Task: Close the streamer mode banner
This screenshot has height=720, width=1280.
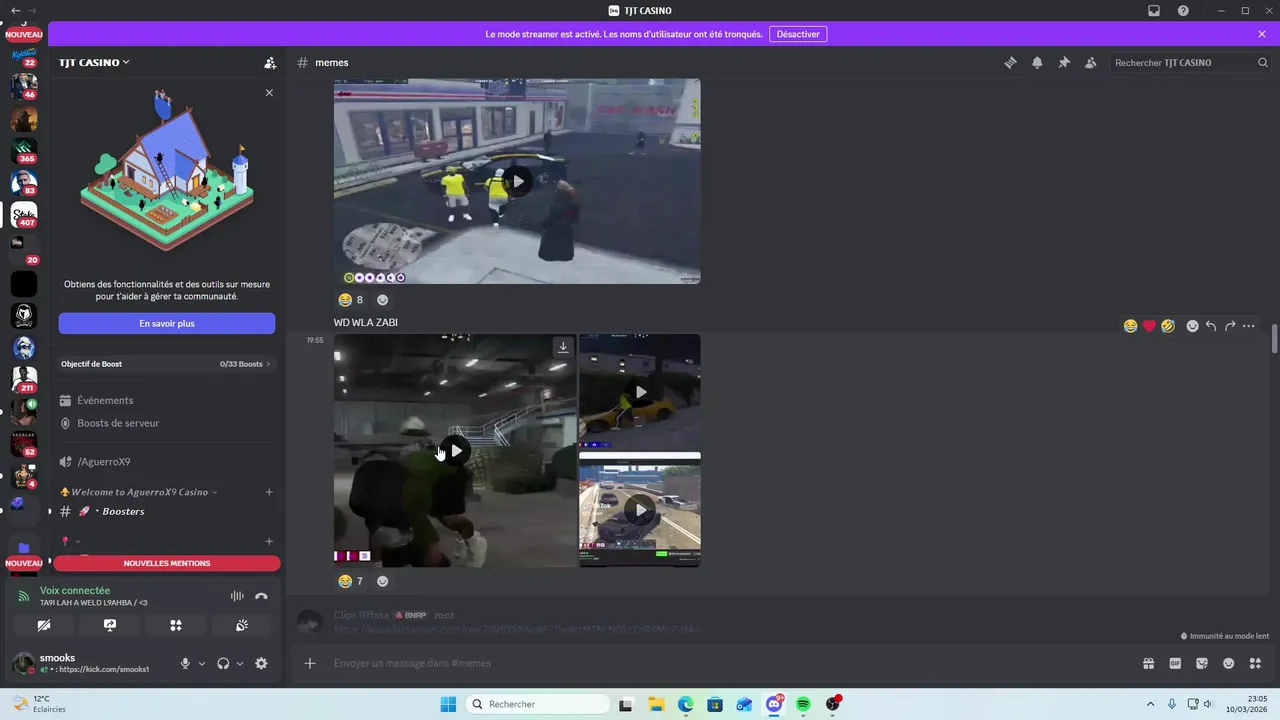Action: [x=1262, y=34]
